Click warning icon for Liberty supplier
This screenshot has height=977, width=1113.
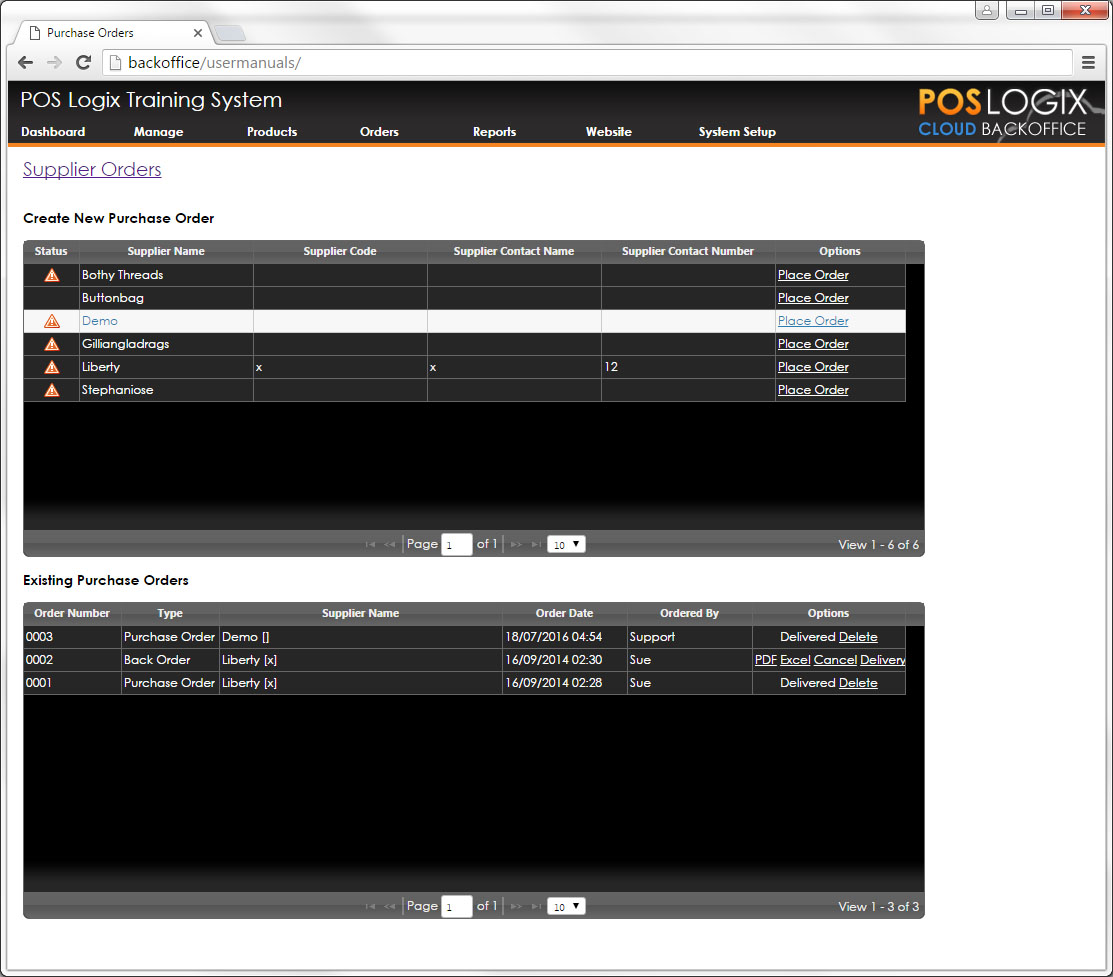click(52, 367)
